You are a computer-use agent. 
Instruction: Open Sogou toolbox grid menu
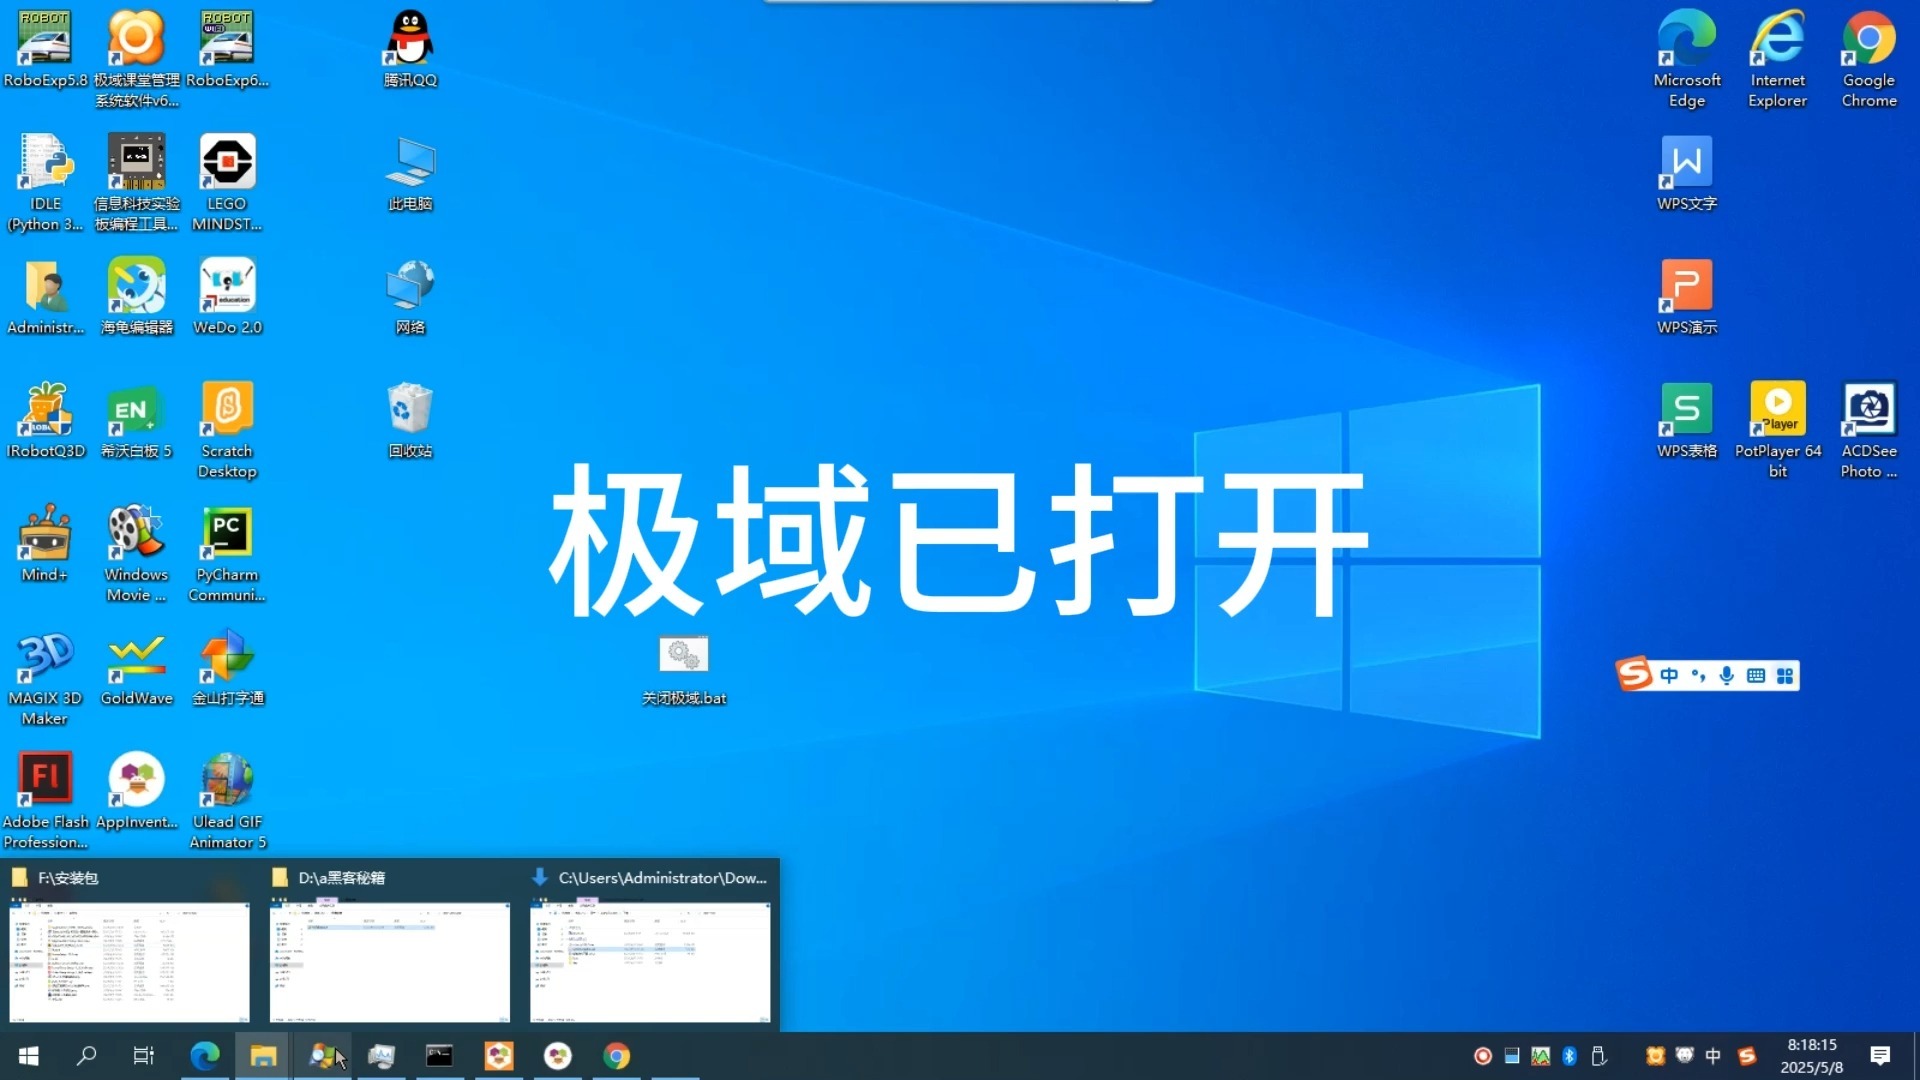click(1785, 676)
